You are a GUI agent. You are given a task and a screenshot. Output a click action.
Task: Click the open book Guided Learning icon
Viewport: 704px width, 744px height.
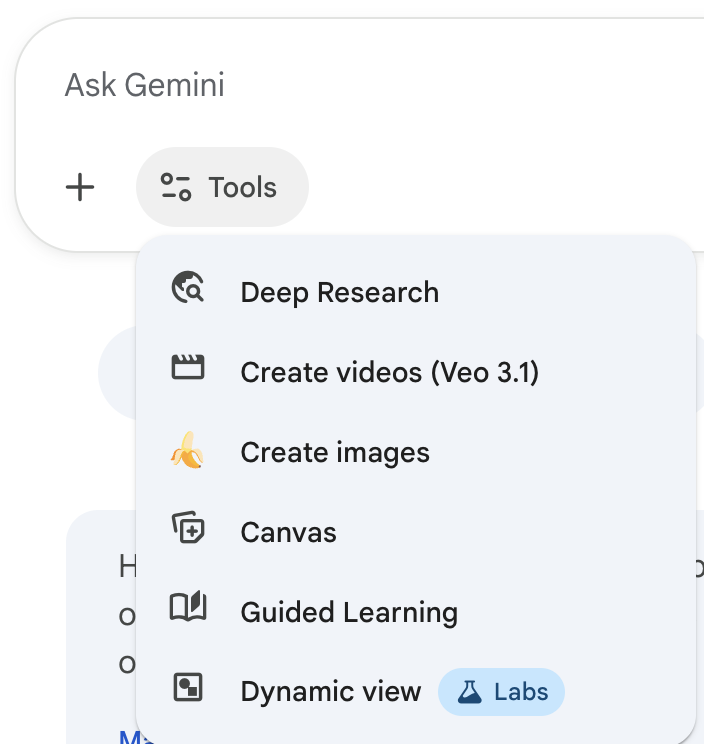tap(188, 609)
